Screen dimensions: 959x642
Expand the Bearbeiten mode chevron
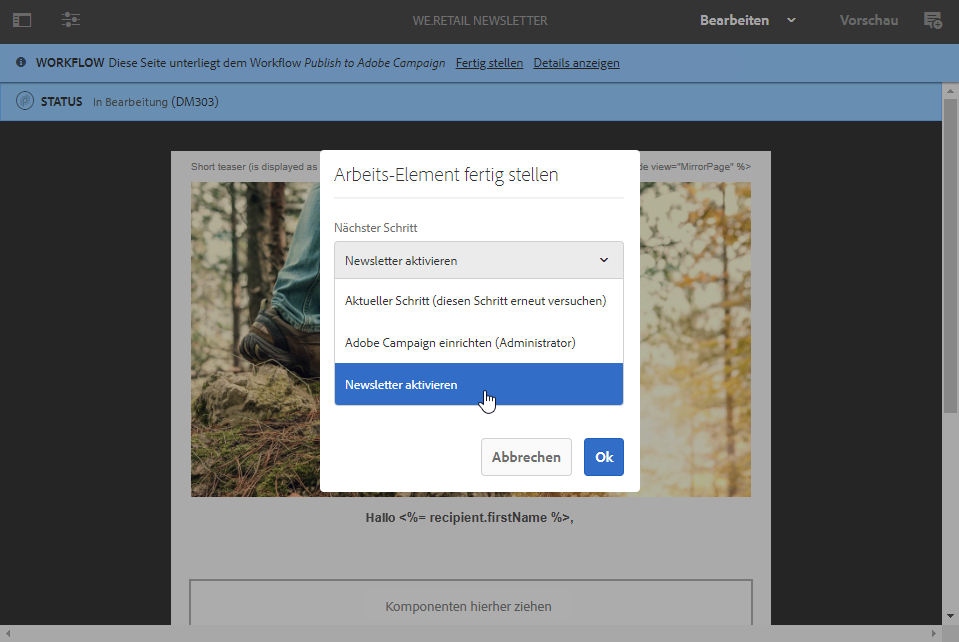791,20
